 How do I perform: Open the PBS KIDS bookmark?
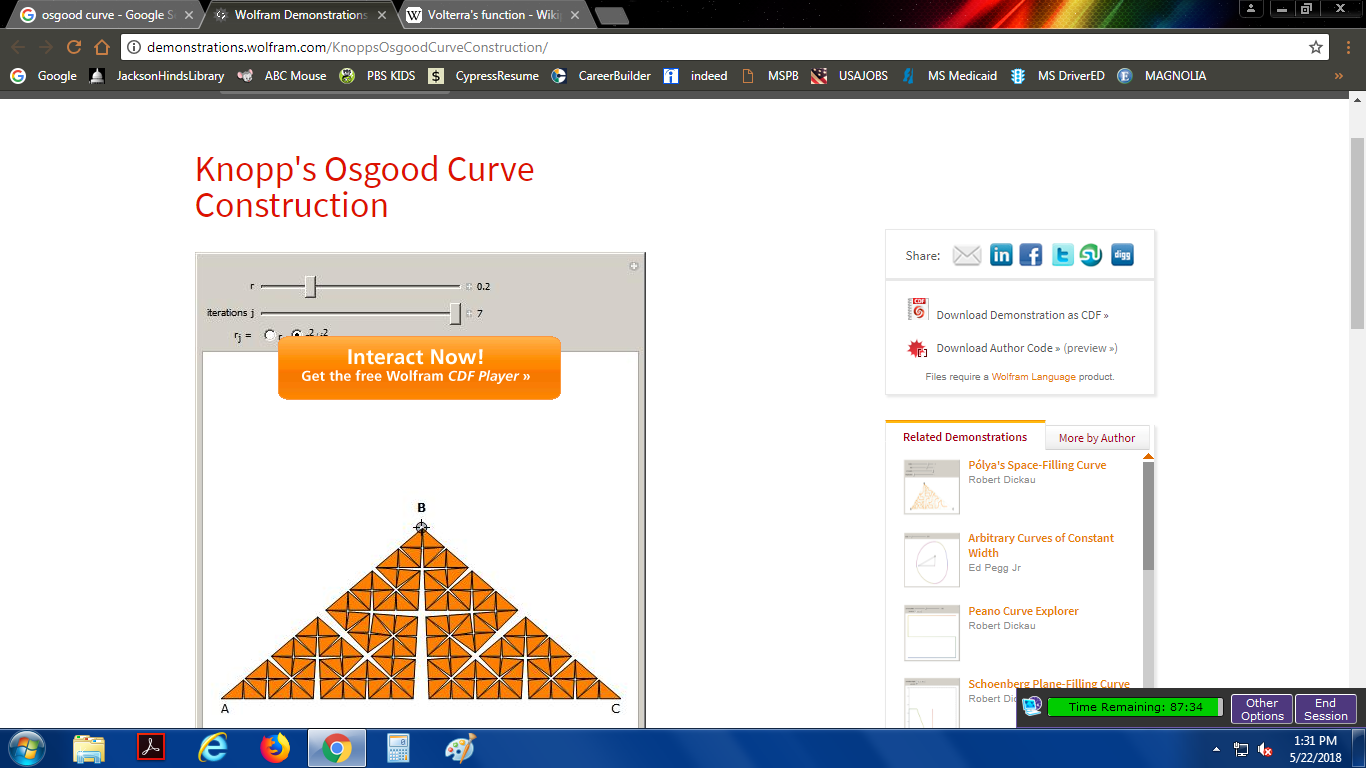point(377,76)
